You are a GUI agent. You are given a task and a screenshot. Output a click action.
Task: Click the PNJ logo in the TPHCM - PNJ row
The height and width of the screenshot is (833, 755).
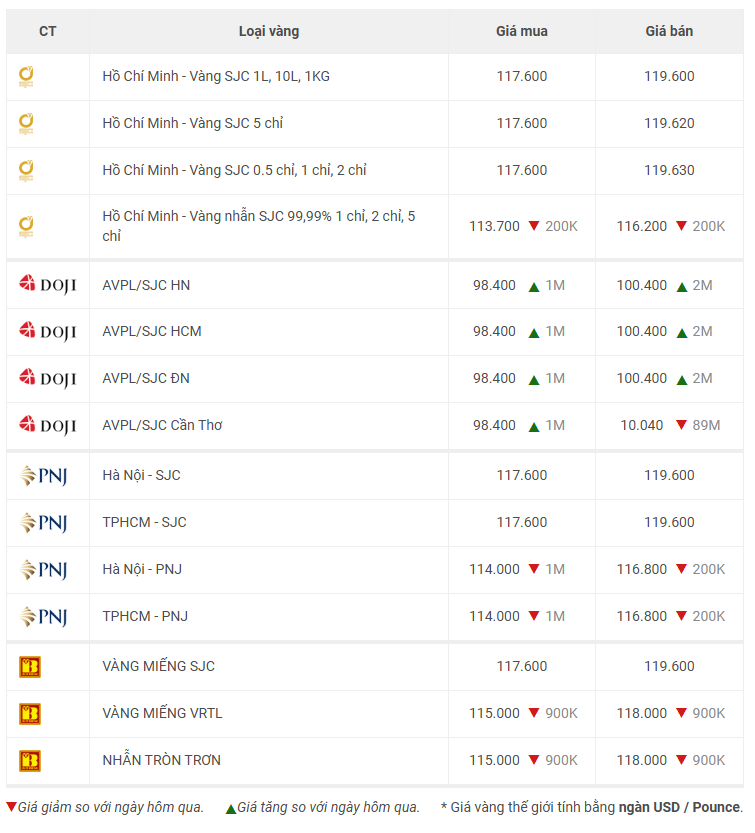click(x=43, y=616)
